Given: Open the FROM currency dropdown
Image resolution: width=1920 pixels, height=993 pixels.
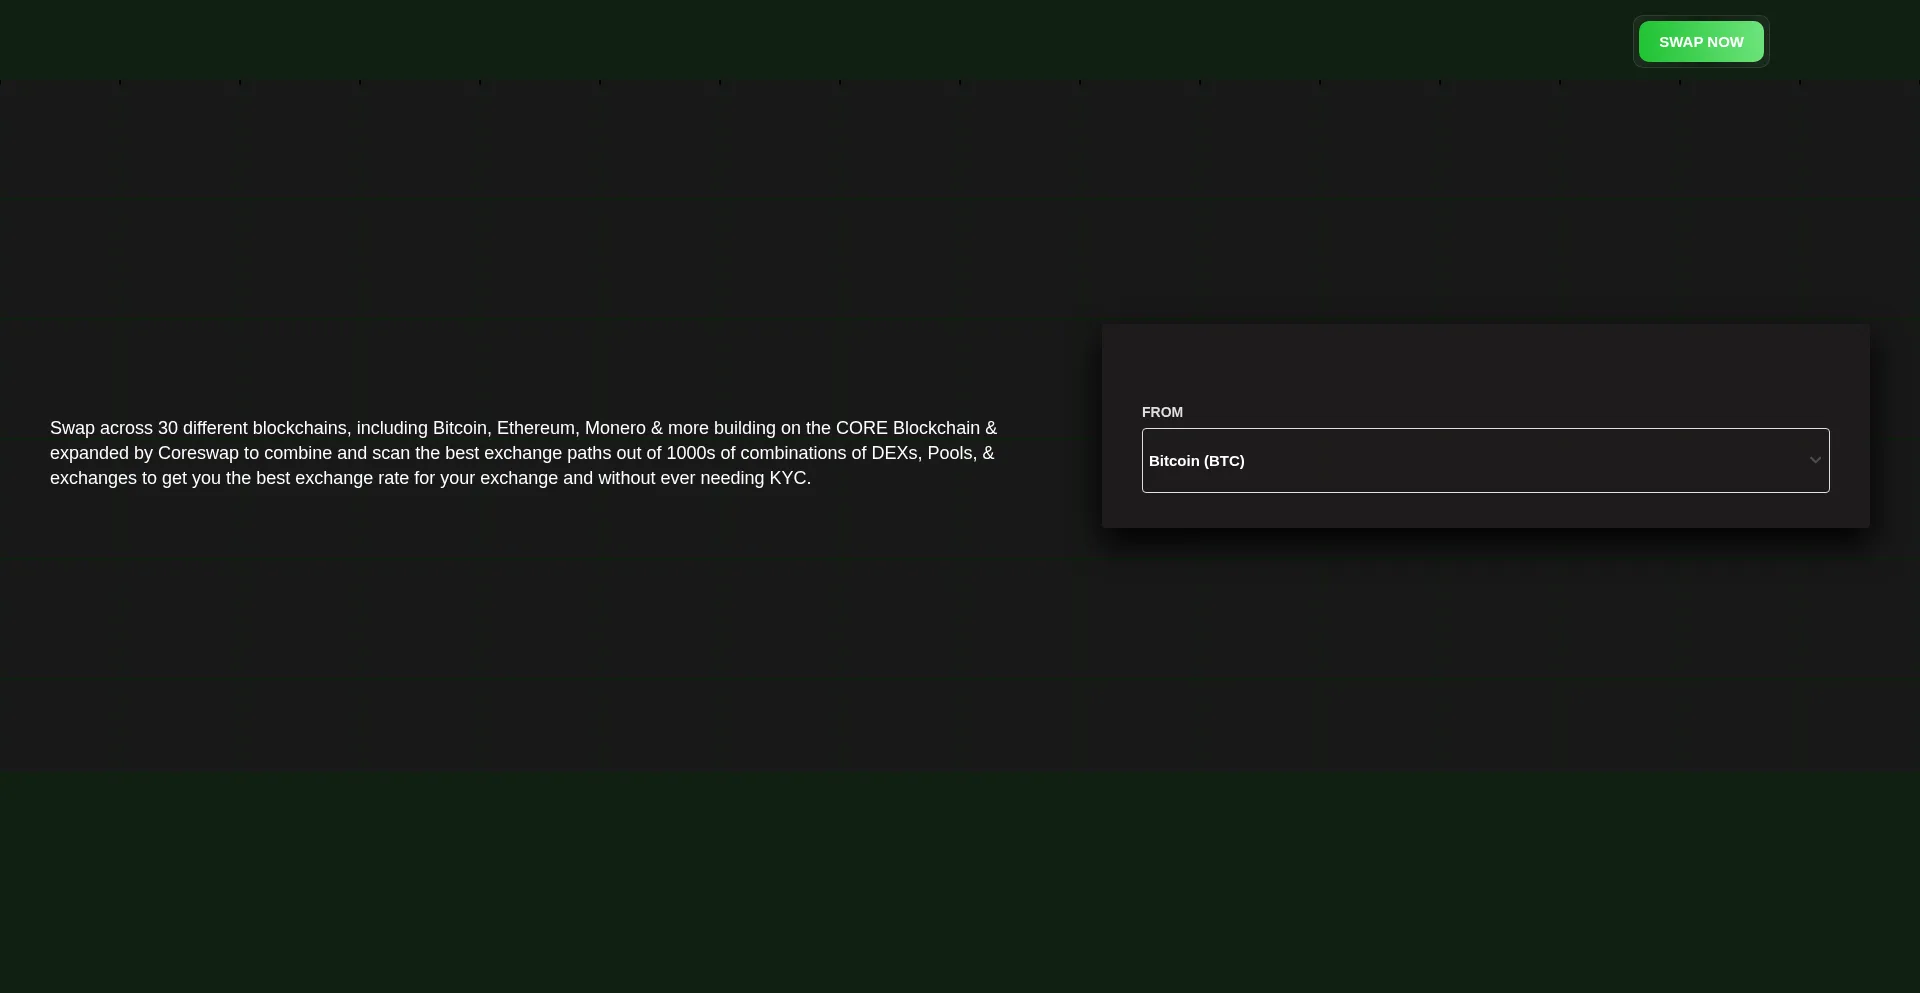Looking at the screenshot, I should click(1484, 461).
